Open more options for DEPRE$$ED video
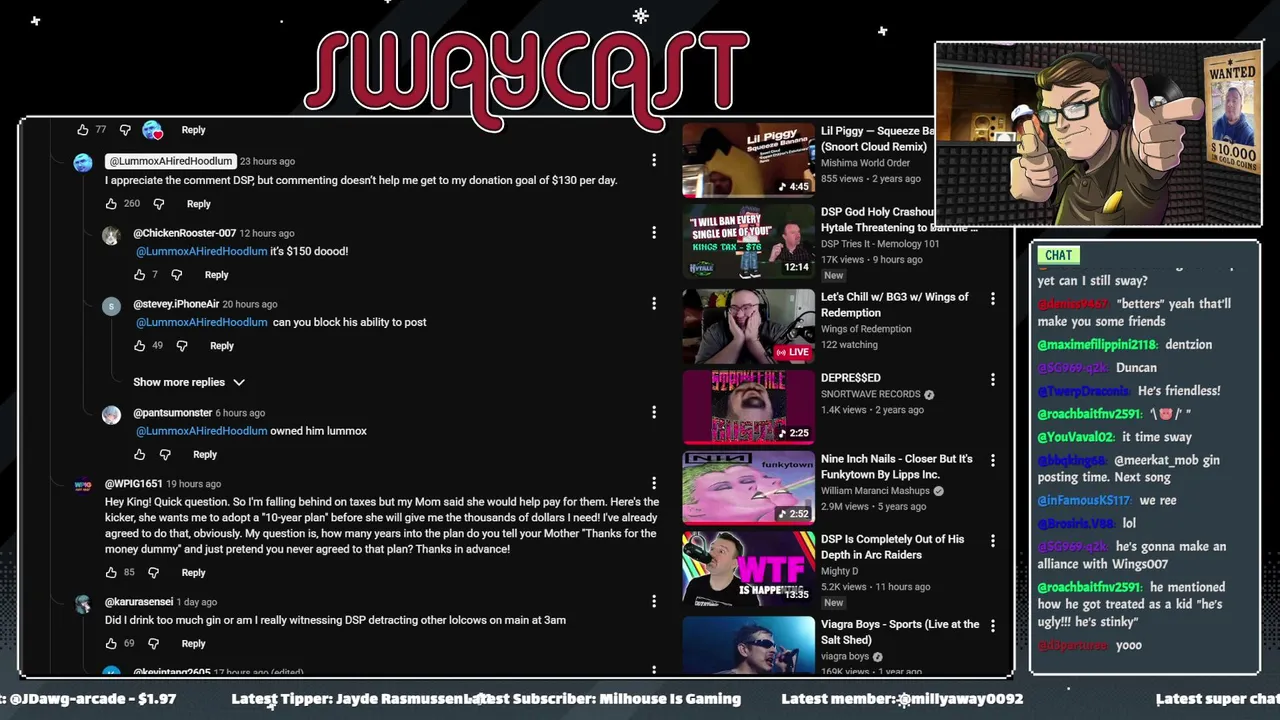The image size is (1280, 720). click(993, 380)
